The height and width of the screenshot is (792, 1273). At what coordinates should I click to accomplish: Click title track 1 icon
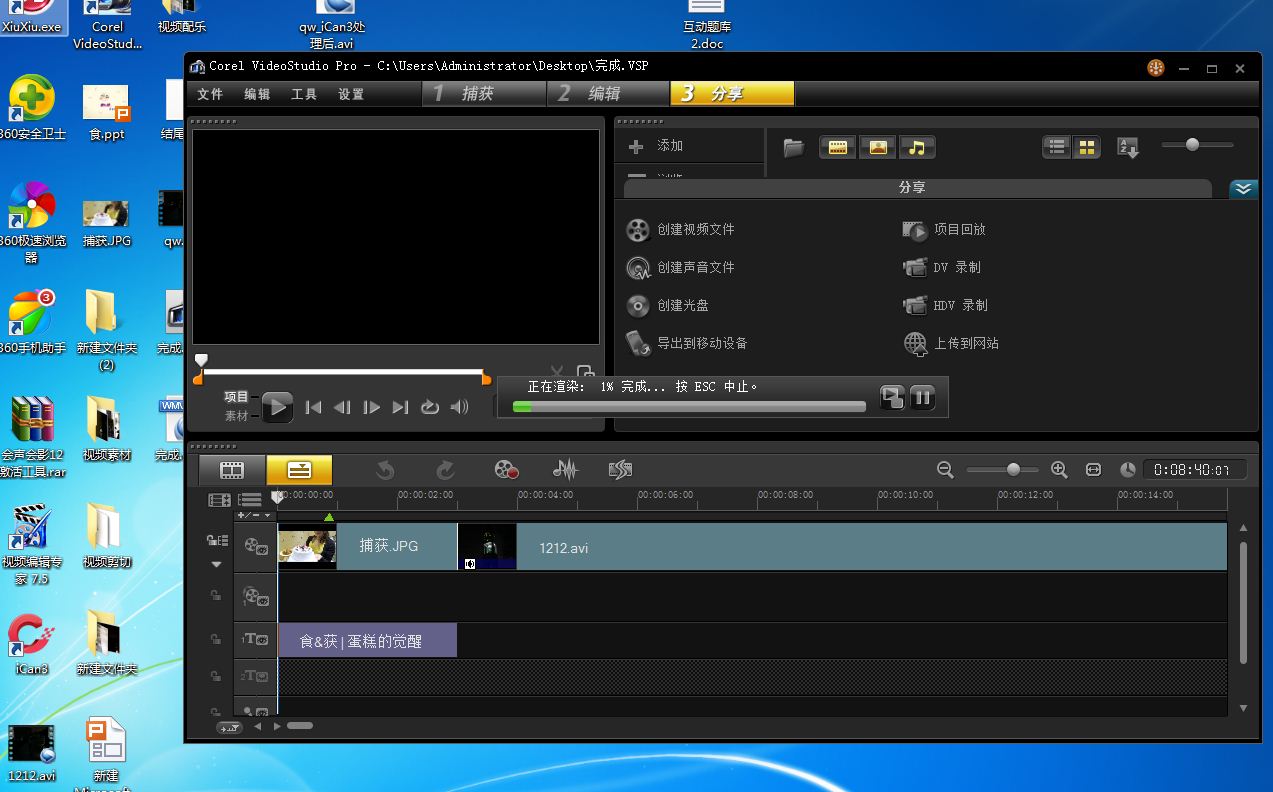(255, 639)
